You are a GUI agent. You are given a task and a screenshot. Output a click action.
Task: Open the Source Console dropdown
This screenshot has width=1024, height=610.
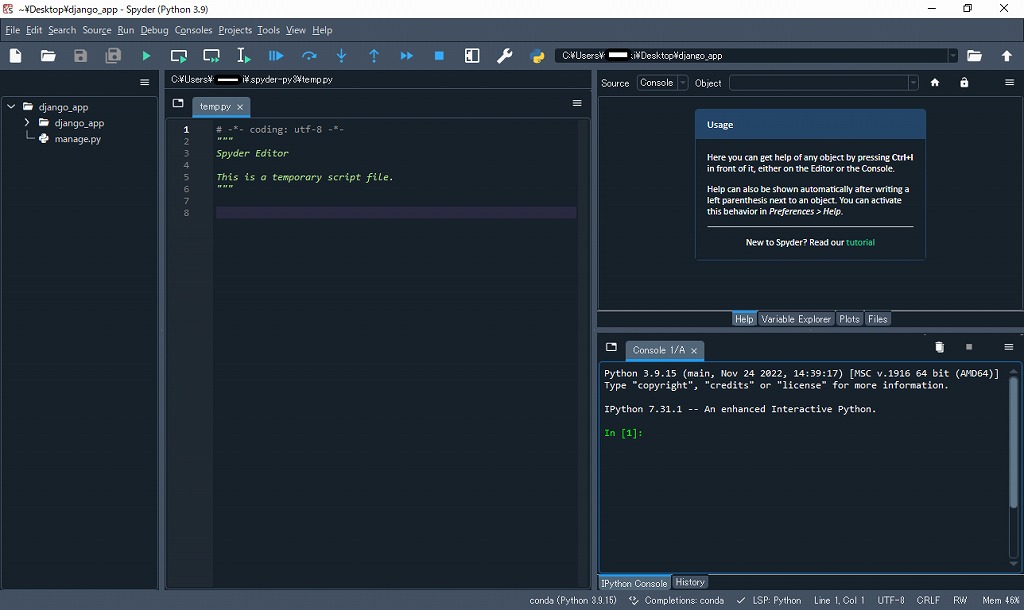click(662, 83)
